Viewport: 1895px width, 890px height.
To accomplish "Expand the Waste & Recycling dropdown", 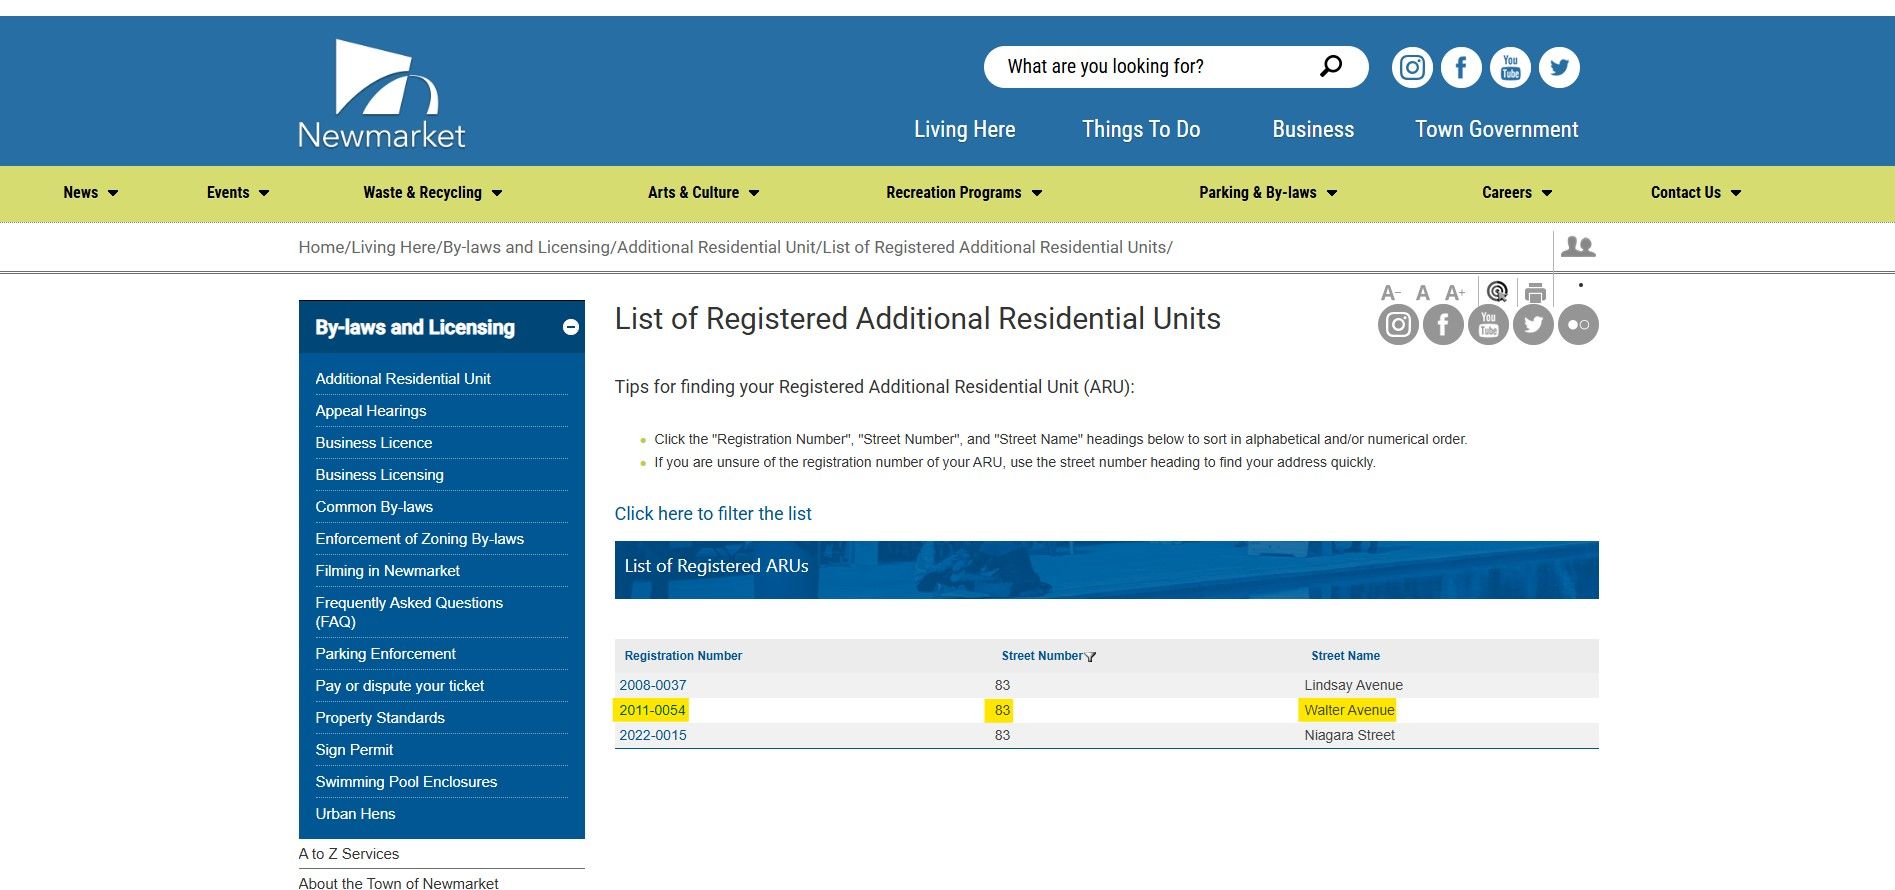I will click(x=432, y=193).
